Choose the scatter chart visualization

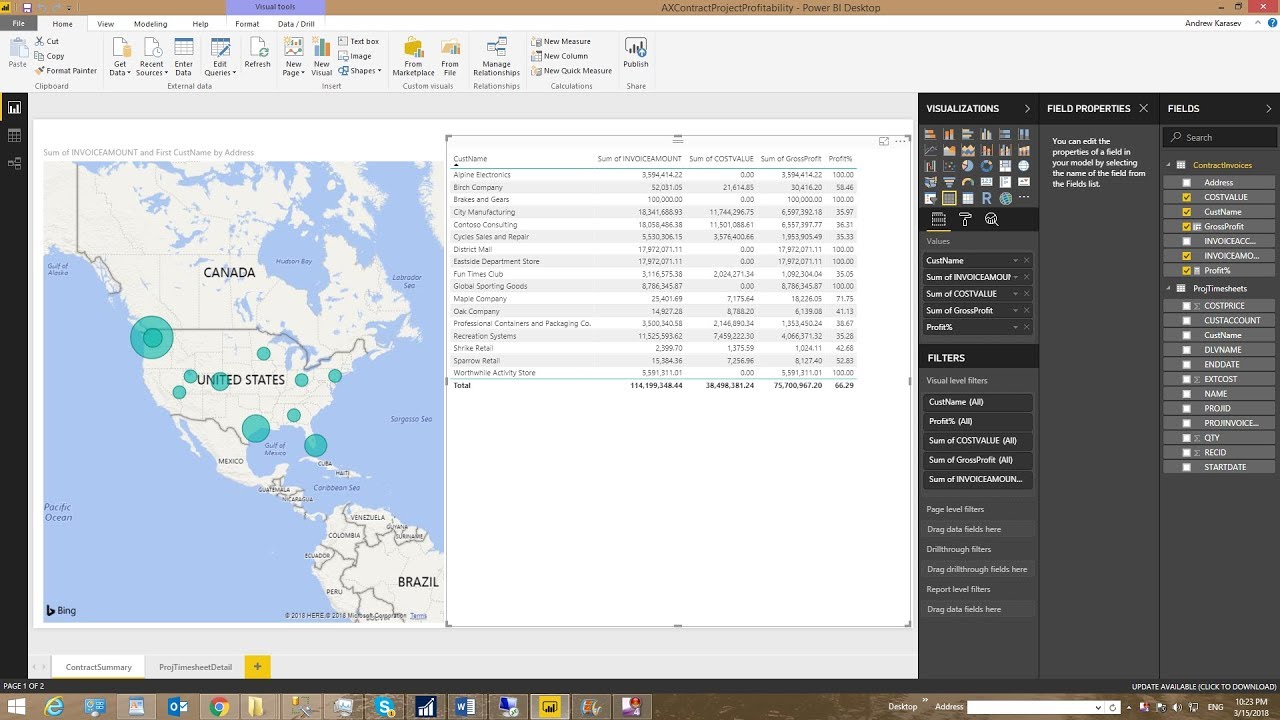coord(949,166)
